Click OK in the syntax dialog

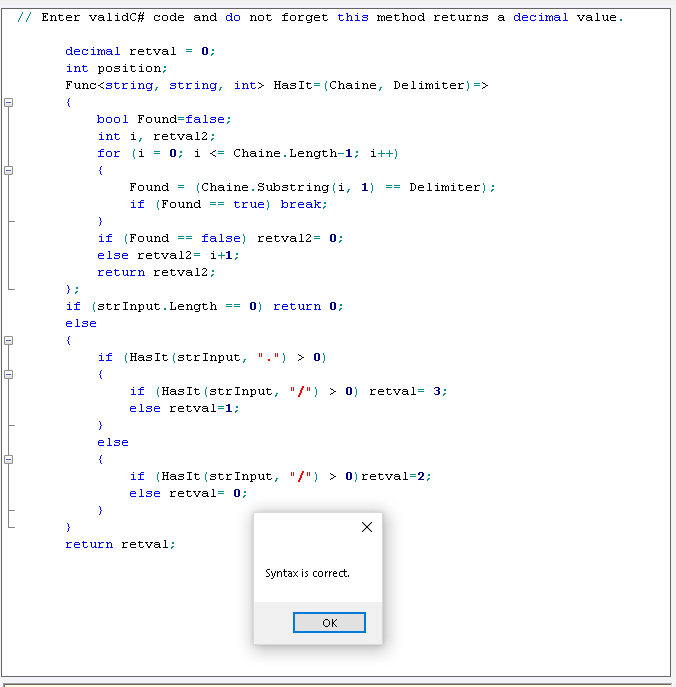(329, 622)
